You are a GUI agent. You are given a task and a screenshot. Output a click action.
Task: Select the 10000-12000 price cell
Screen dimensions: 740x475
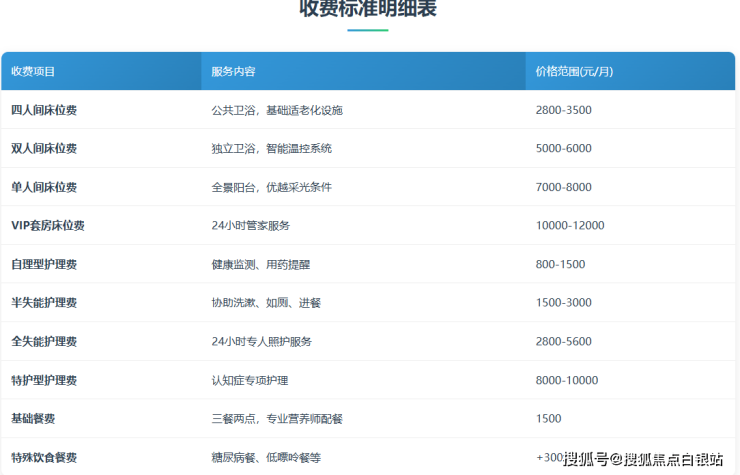pos(570,226)
